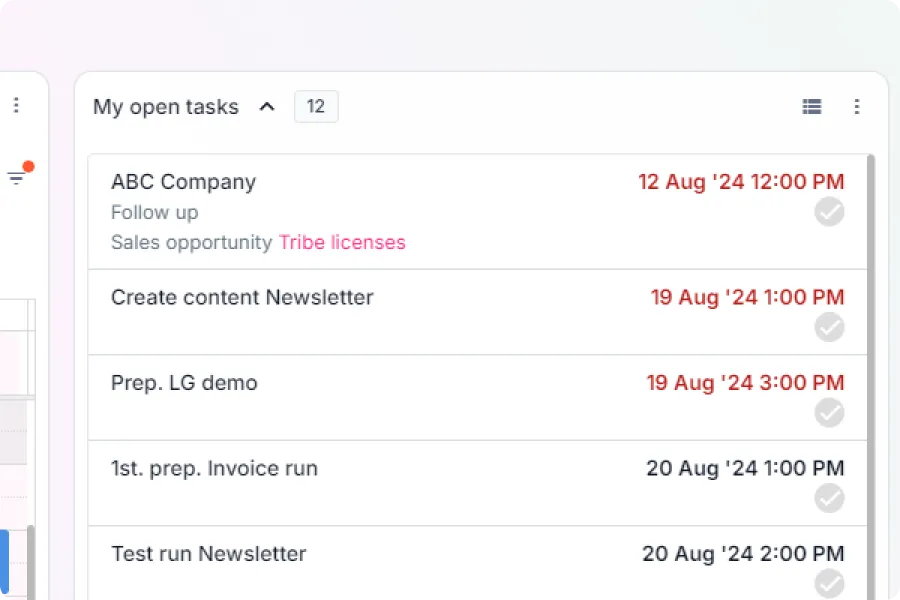This screenshot has height=600, width=900.
Task: Mark ABC Company task as complete
Action: 829,212
